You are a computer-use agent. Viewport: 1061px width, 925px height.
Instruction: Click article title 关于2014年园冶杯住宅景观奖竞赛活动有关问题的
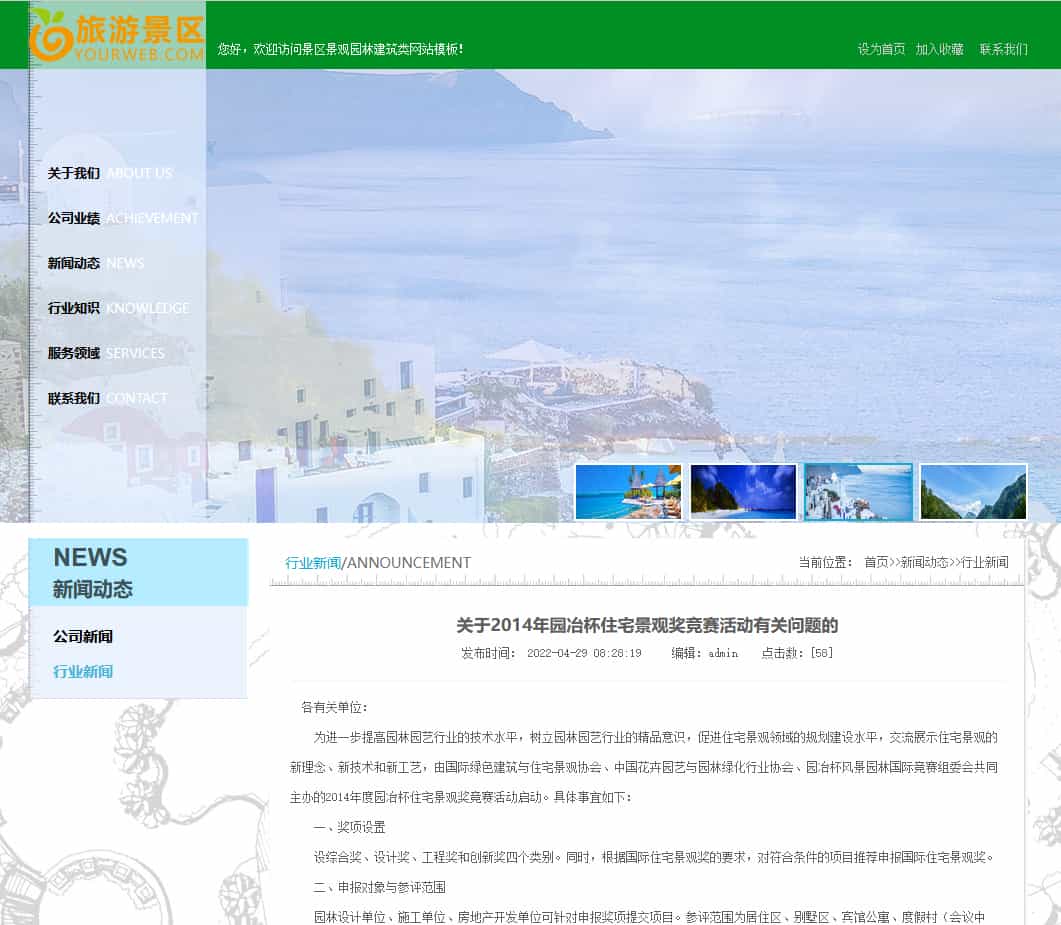point(647,625)
